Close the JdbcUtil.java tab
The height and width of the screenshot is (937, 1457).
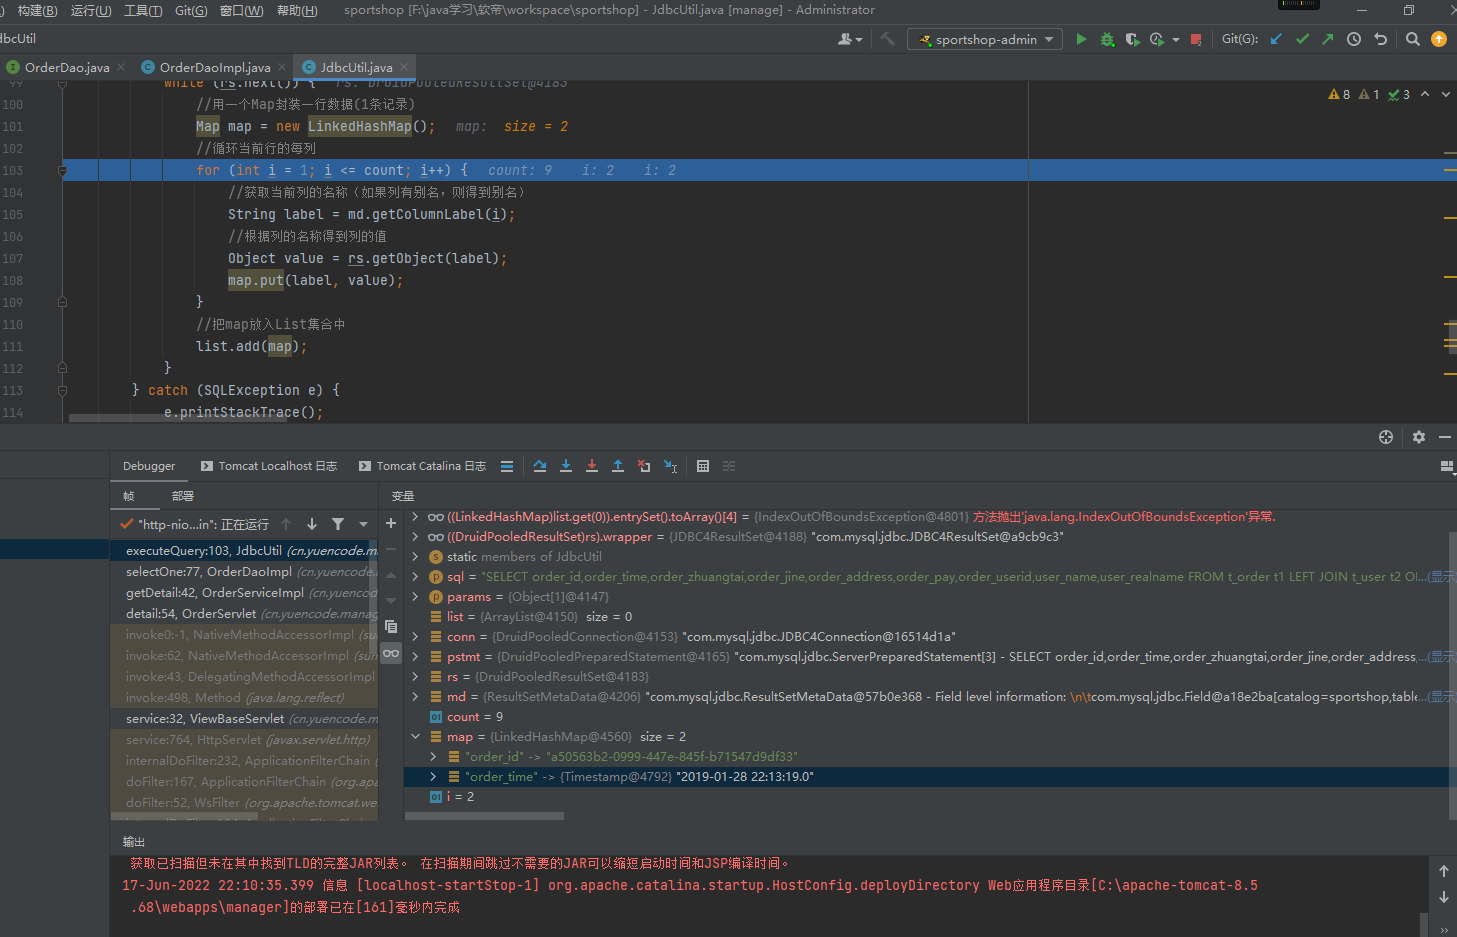404,67
